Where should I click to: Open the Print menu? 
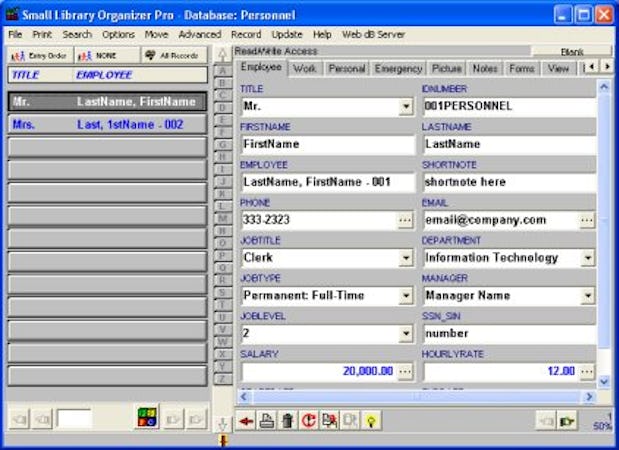42,34
